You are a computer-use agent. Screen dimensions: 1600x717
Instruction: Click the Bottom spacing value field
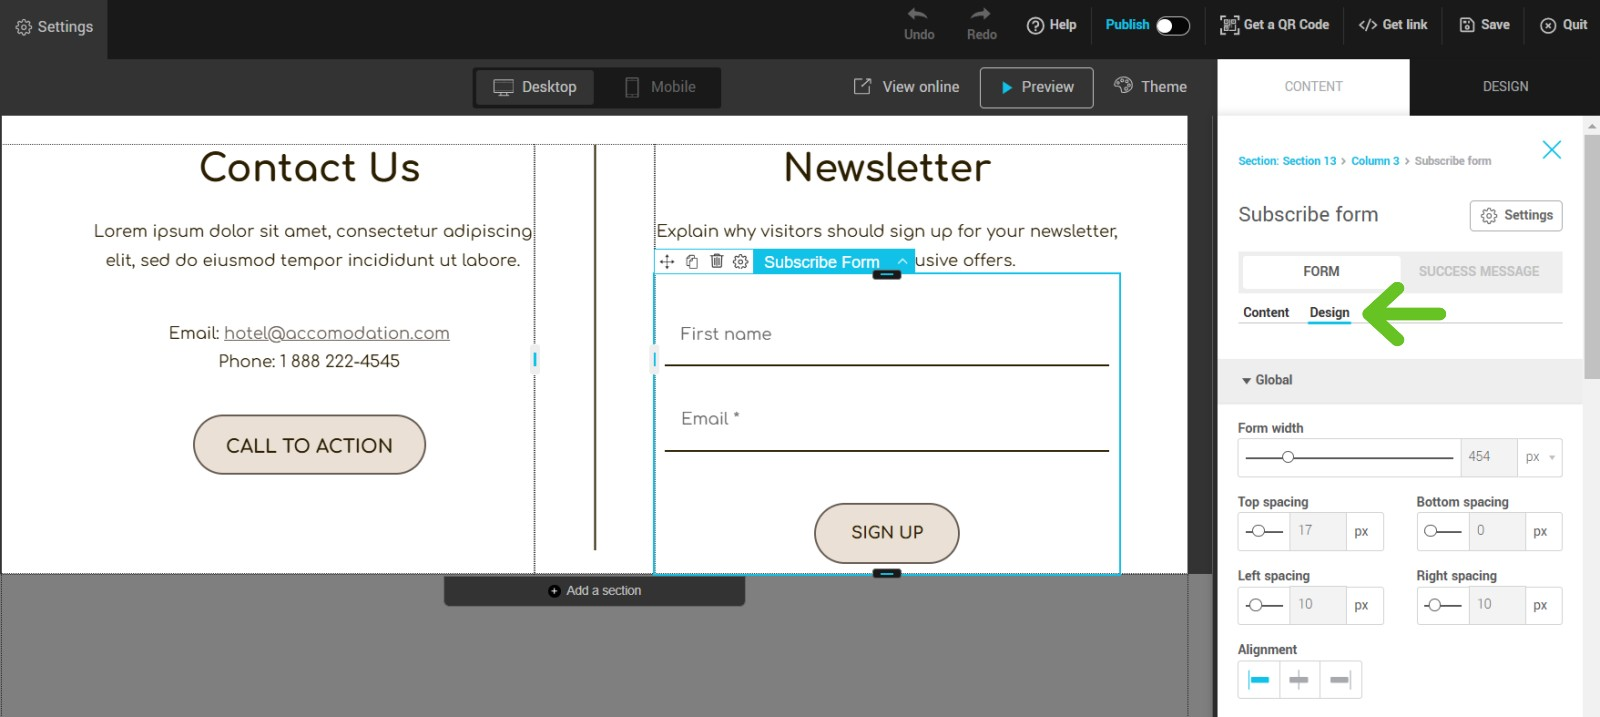(1496, 531)
